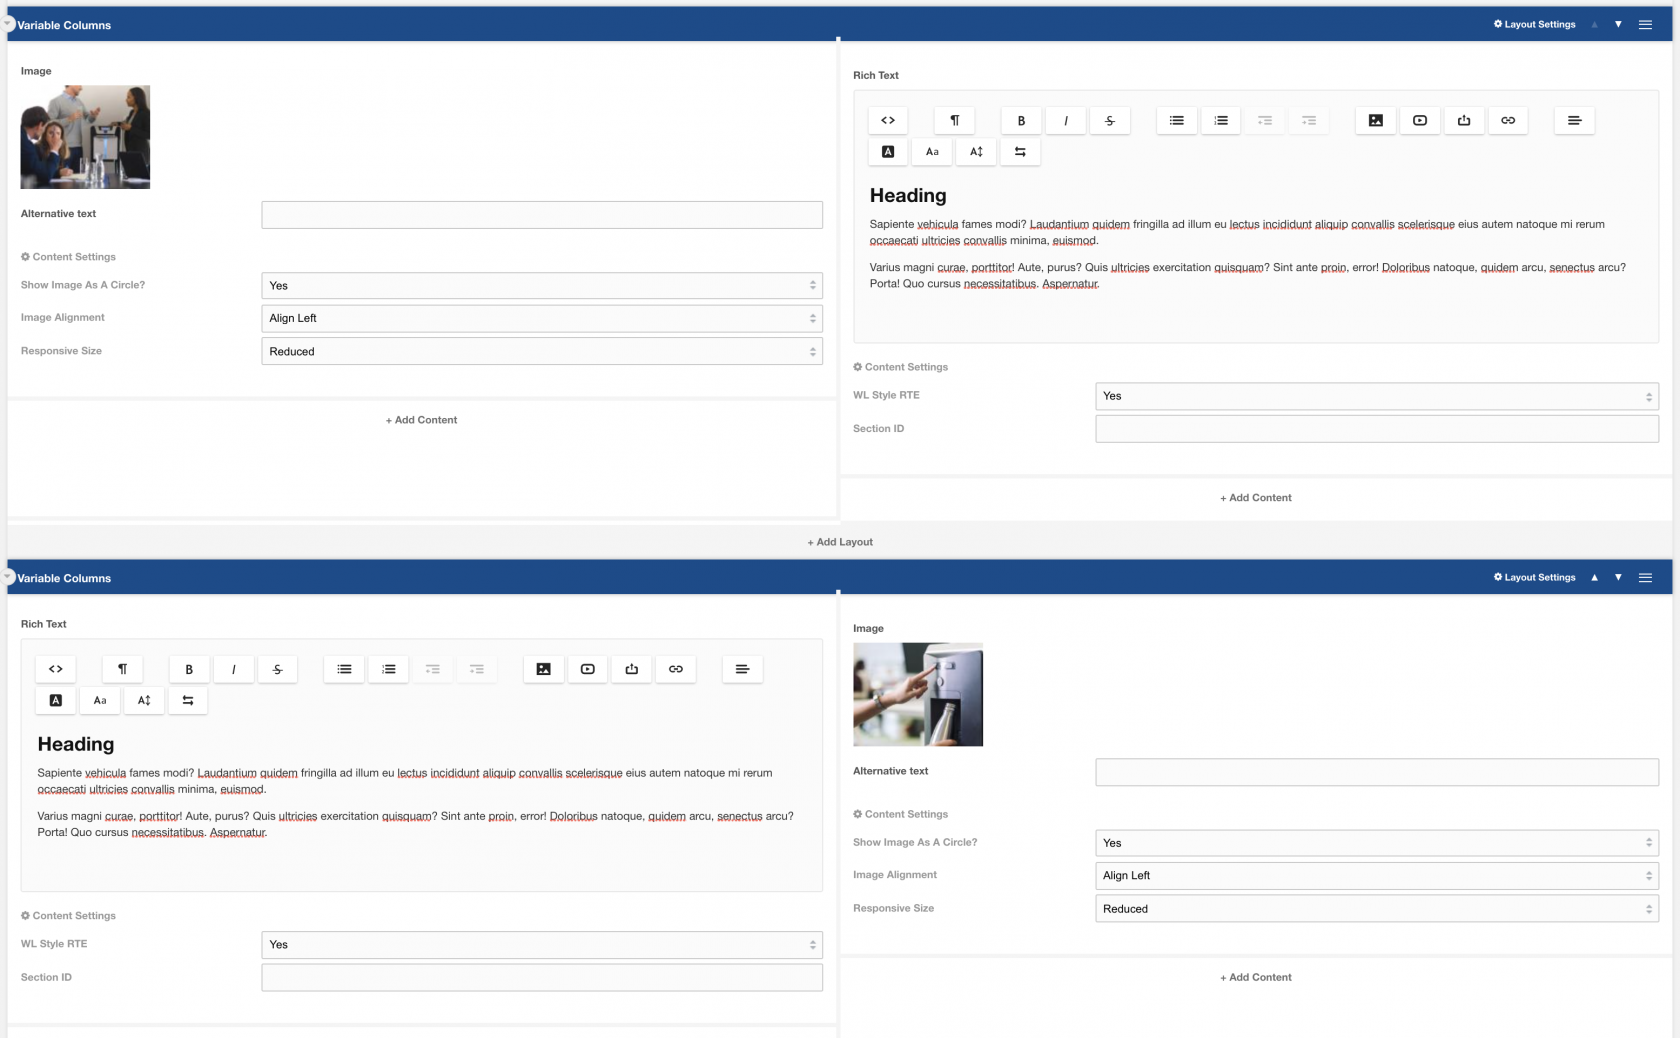Image resolution: width=1680 pixels, height=1038 pixels.
Task: Insert link in top Rich Text editor
Action: 1508,120
